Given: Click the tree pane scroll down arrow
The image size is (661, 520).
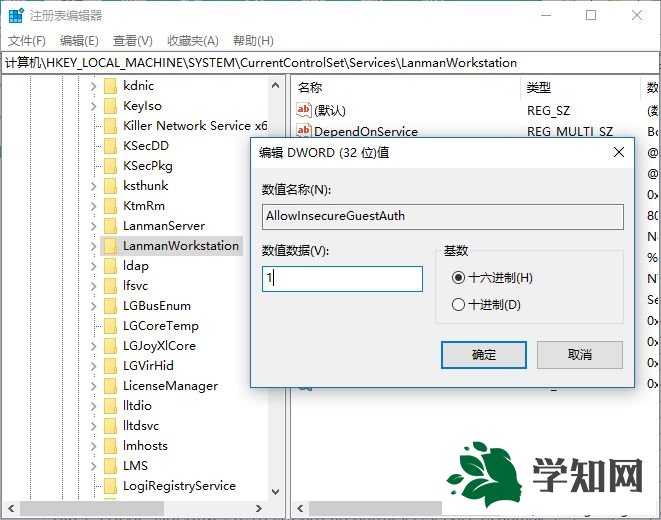Looking at the screenshot, I should pos(275,491).
